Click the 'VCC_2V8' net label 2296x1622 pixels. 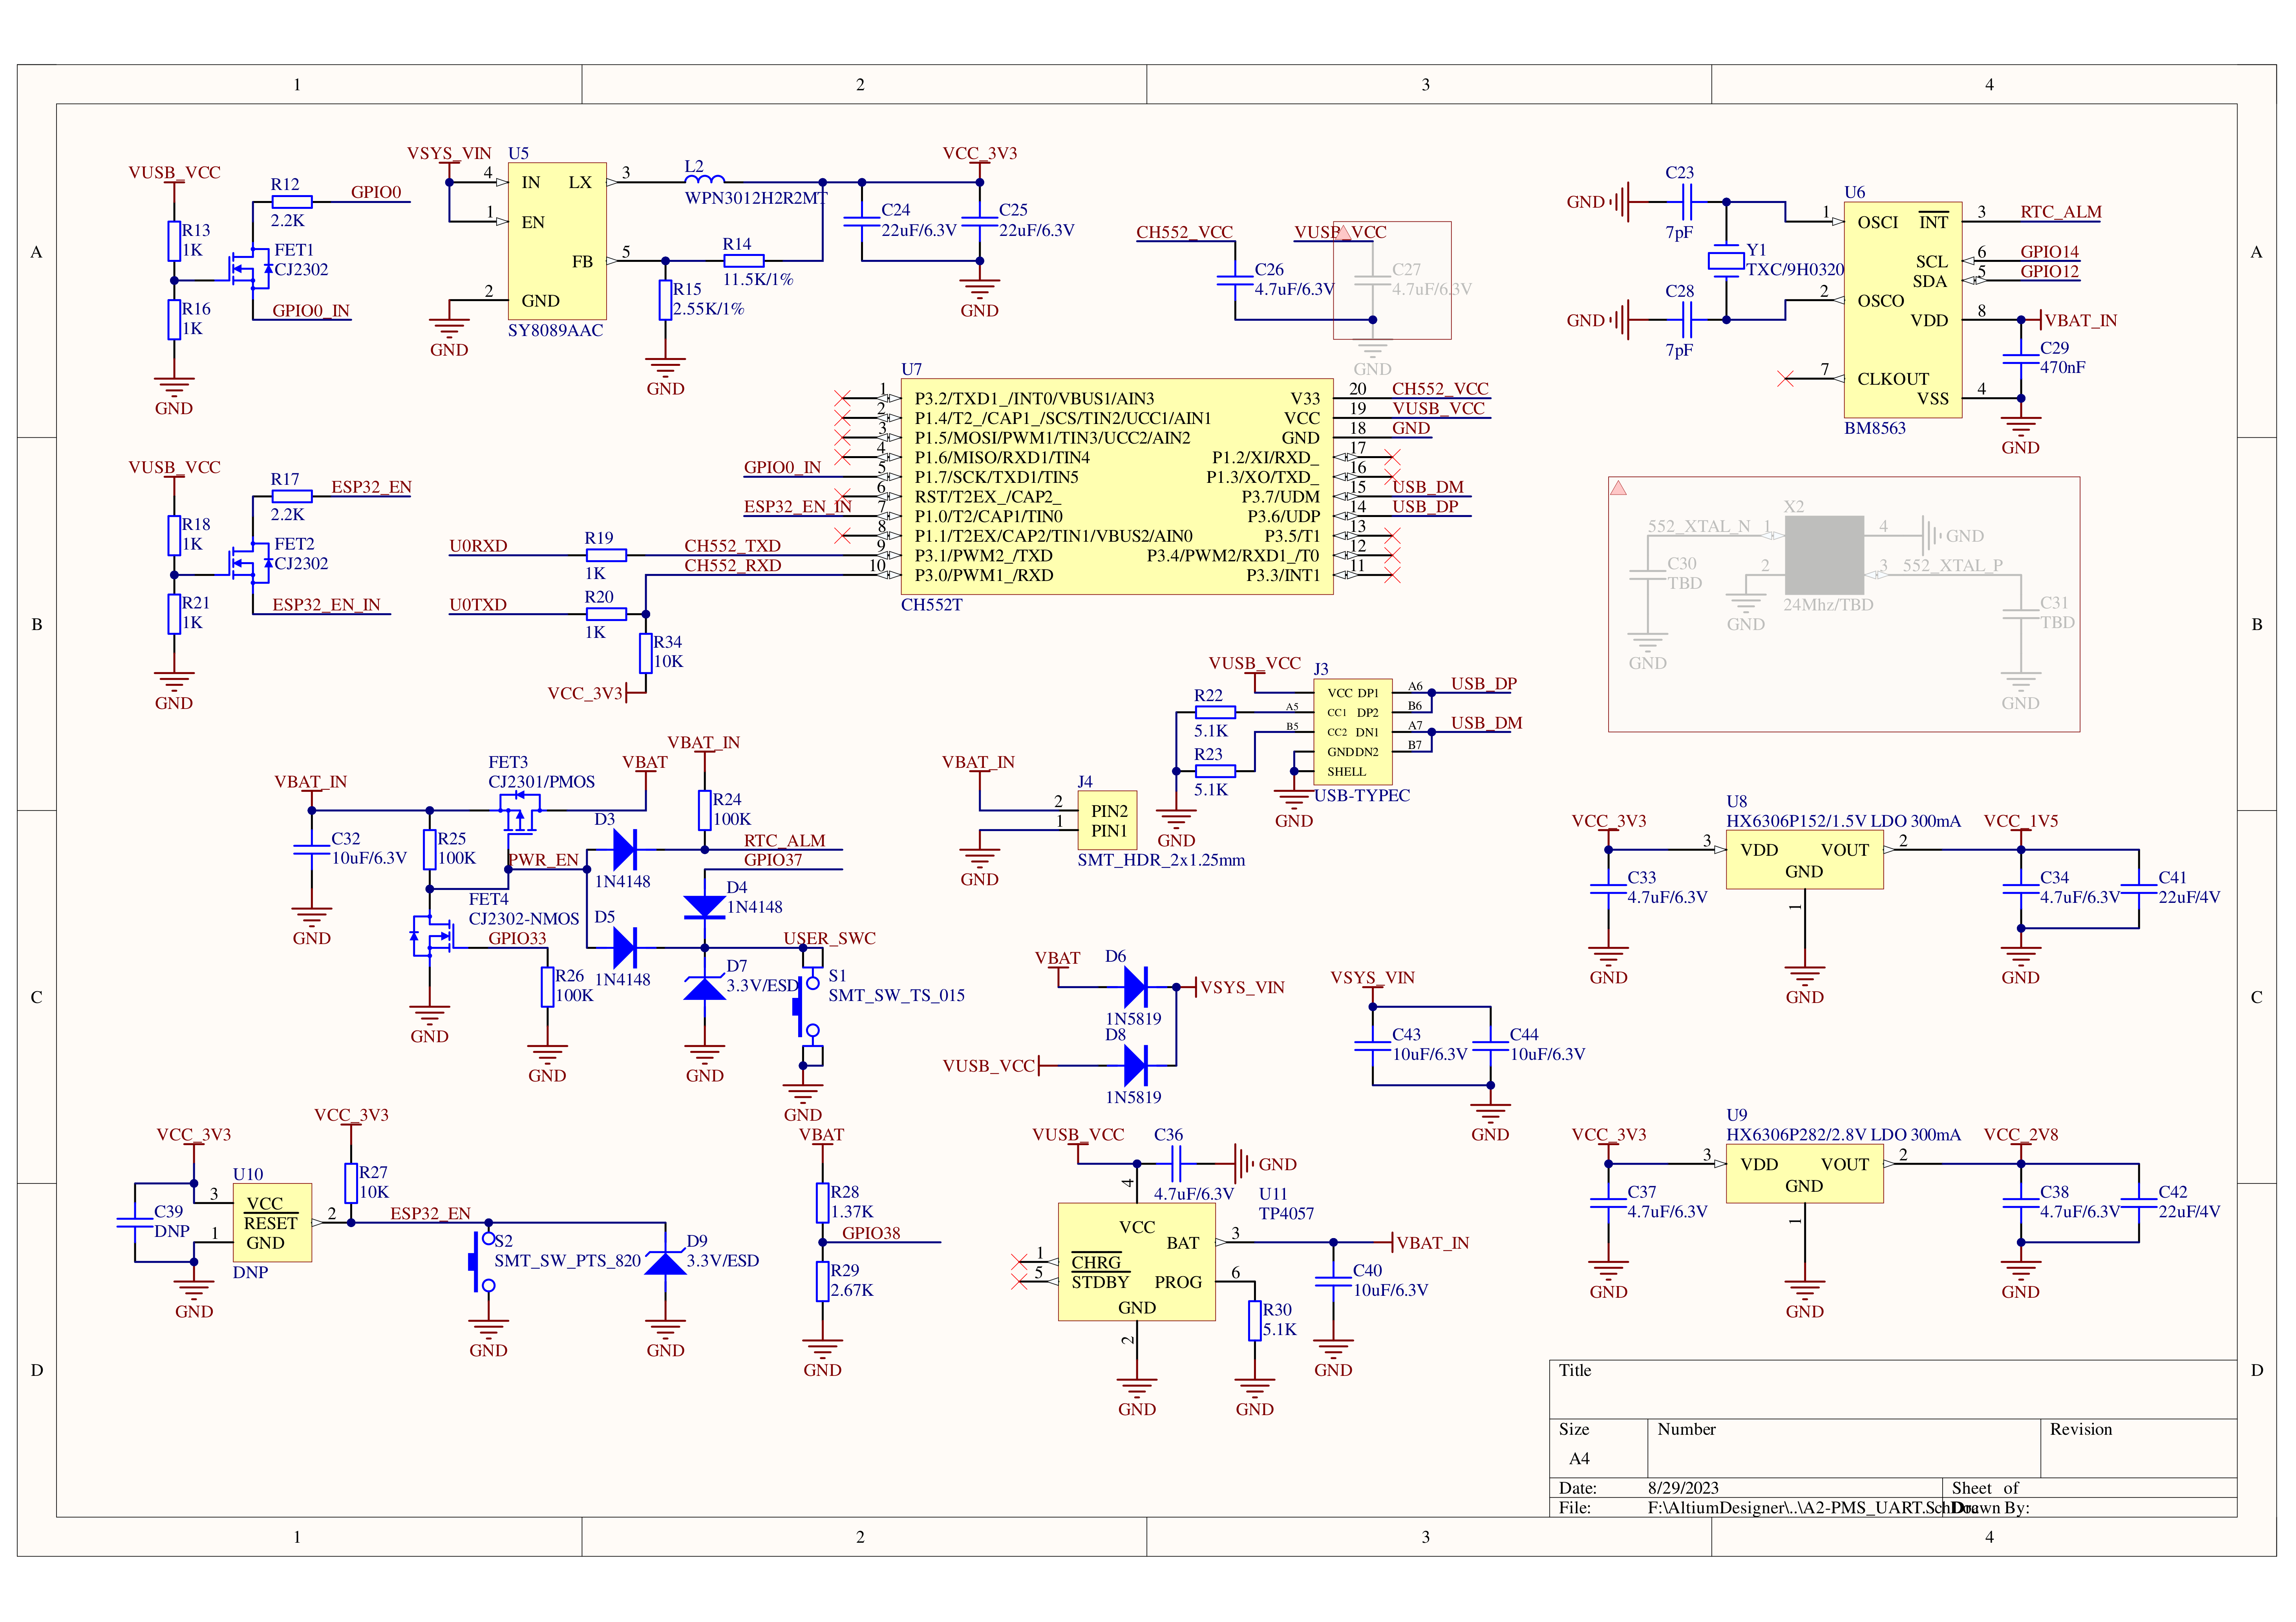click(2021, 1135)
